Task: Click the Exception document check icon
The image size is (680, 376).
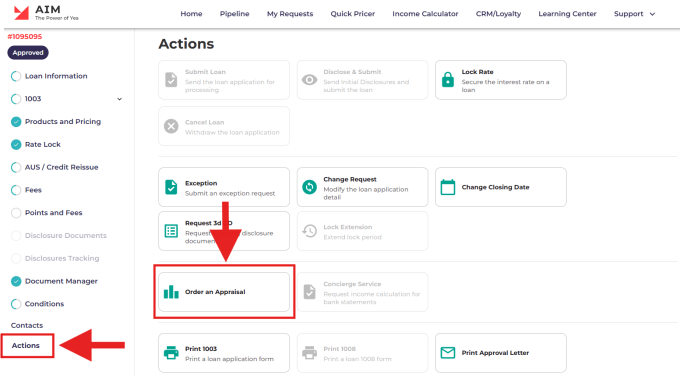Action: [x=171, y=187]
